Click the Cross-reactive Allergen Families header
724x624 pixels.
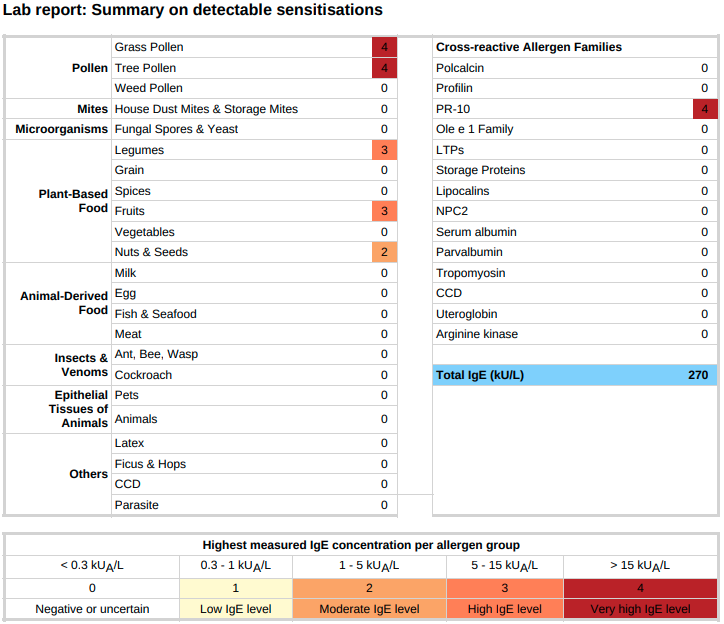(528, 47)
